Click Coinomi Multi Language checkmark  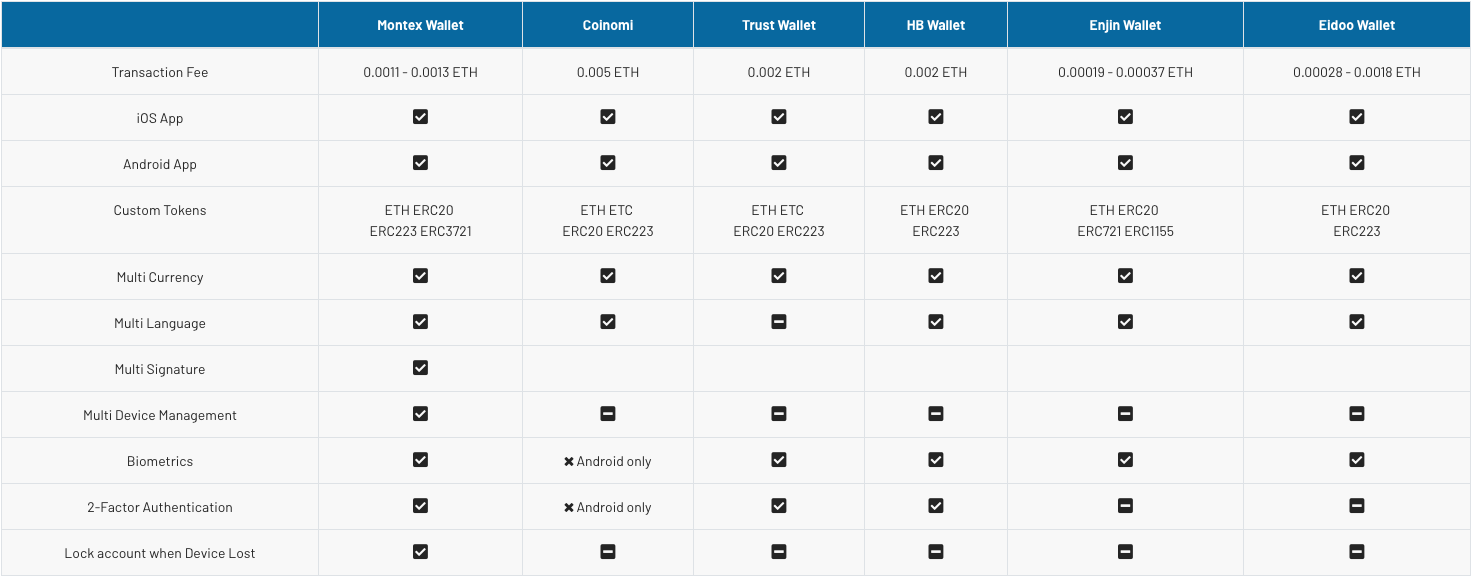click(608, 322)
